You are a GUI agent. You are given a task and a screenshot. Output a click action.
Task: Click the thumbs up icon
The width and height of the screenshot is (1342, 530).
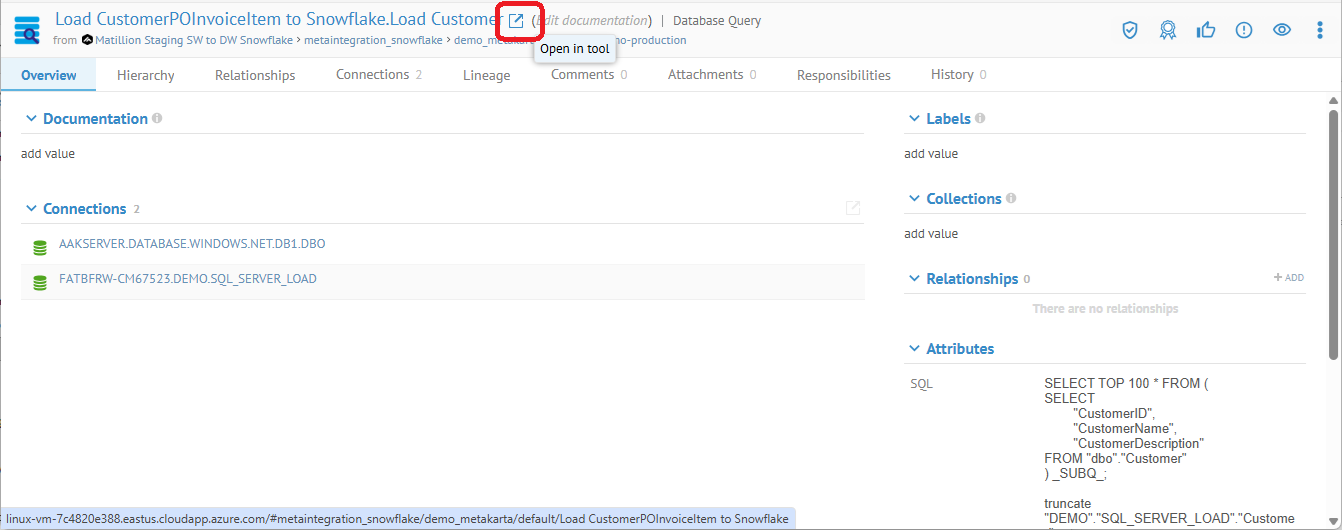click(1205, 30)
